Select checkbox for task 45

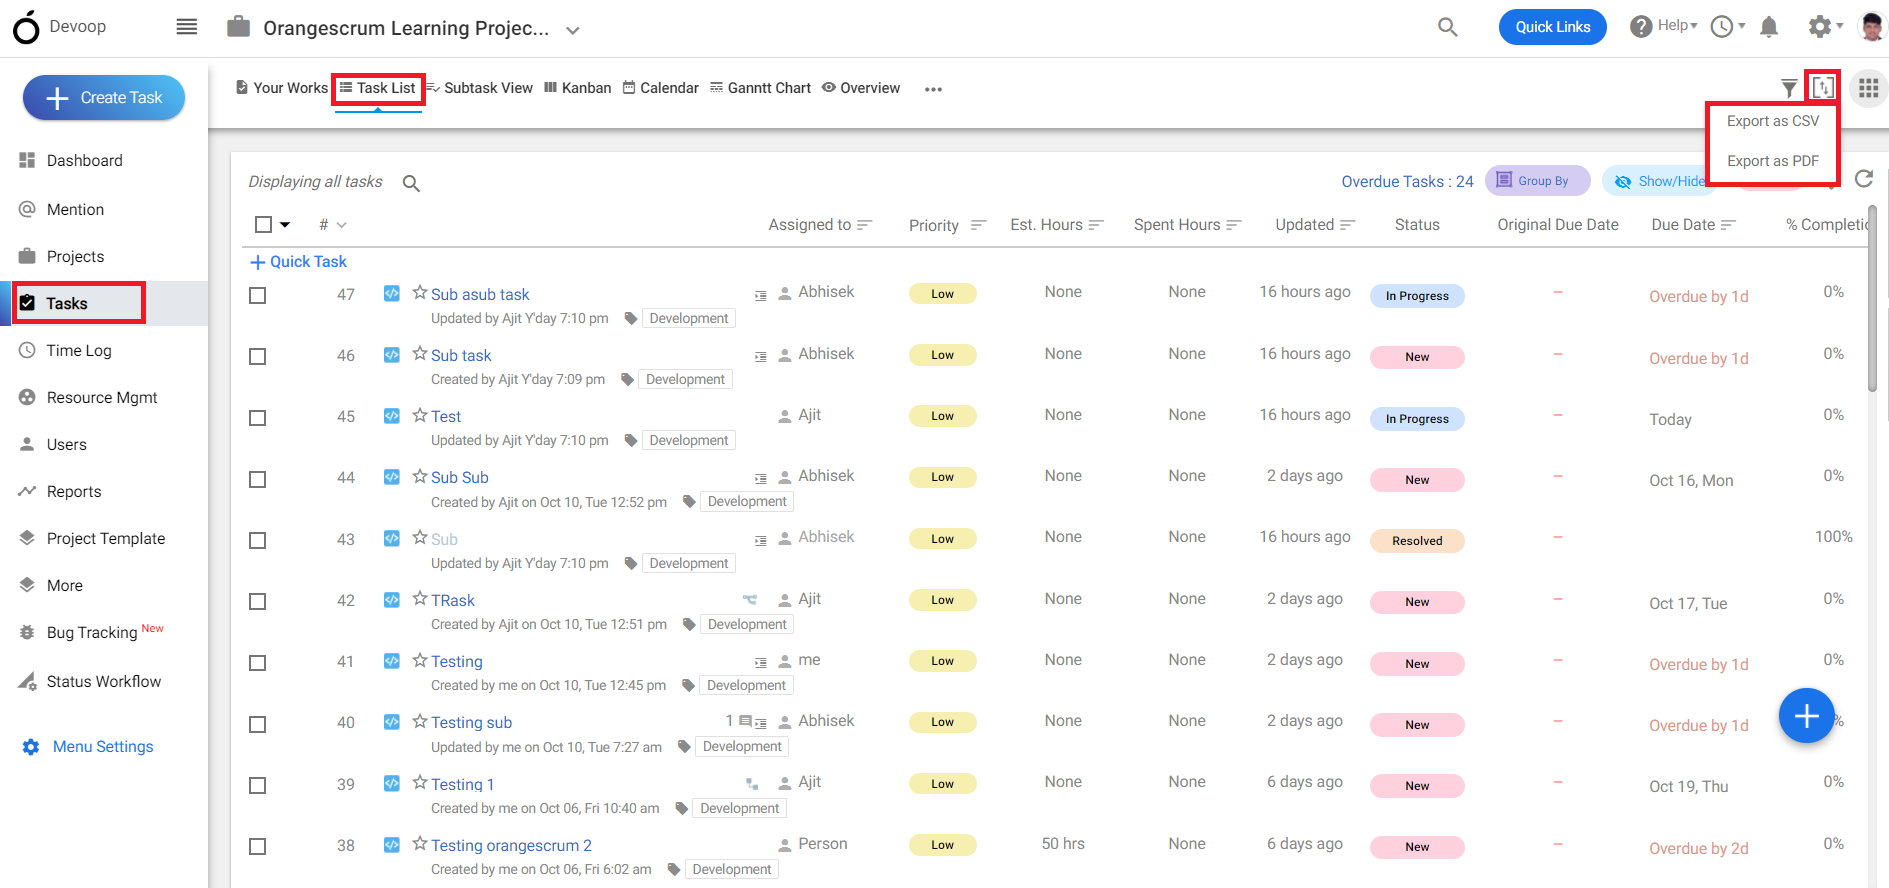257,418
